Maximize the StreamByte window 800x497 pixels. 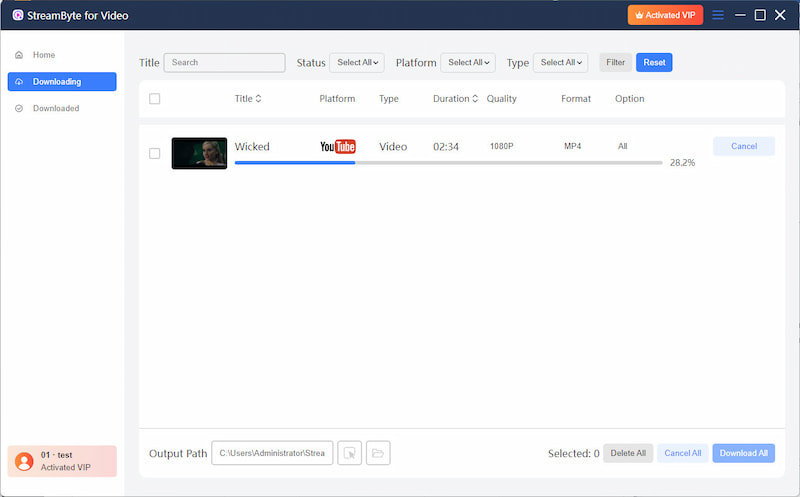760,15
